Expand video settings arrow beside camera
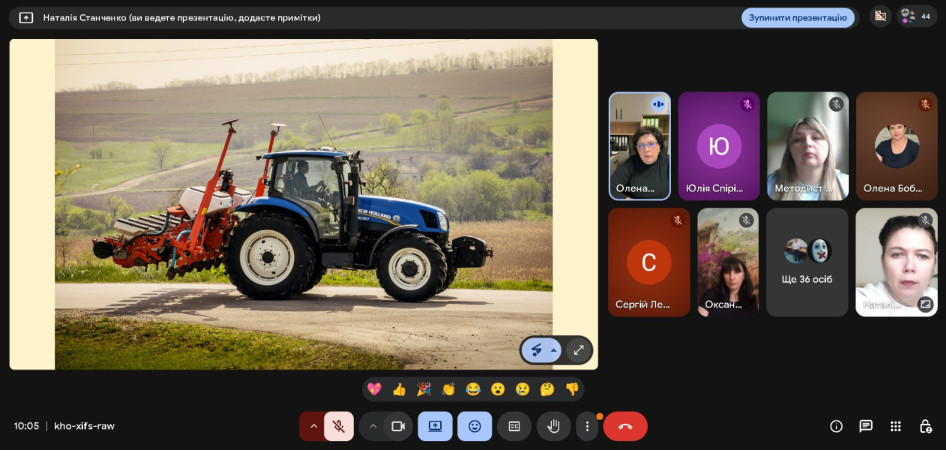Viewport: 946px width, 450px height. coord(372,426)
